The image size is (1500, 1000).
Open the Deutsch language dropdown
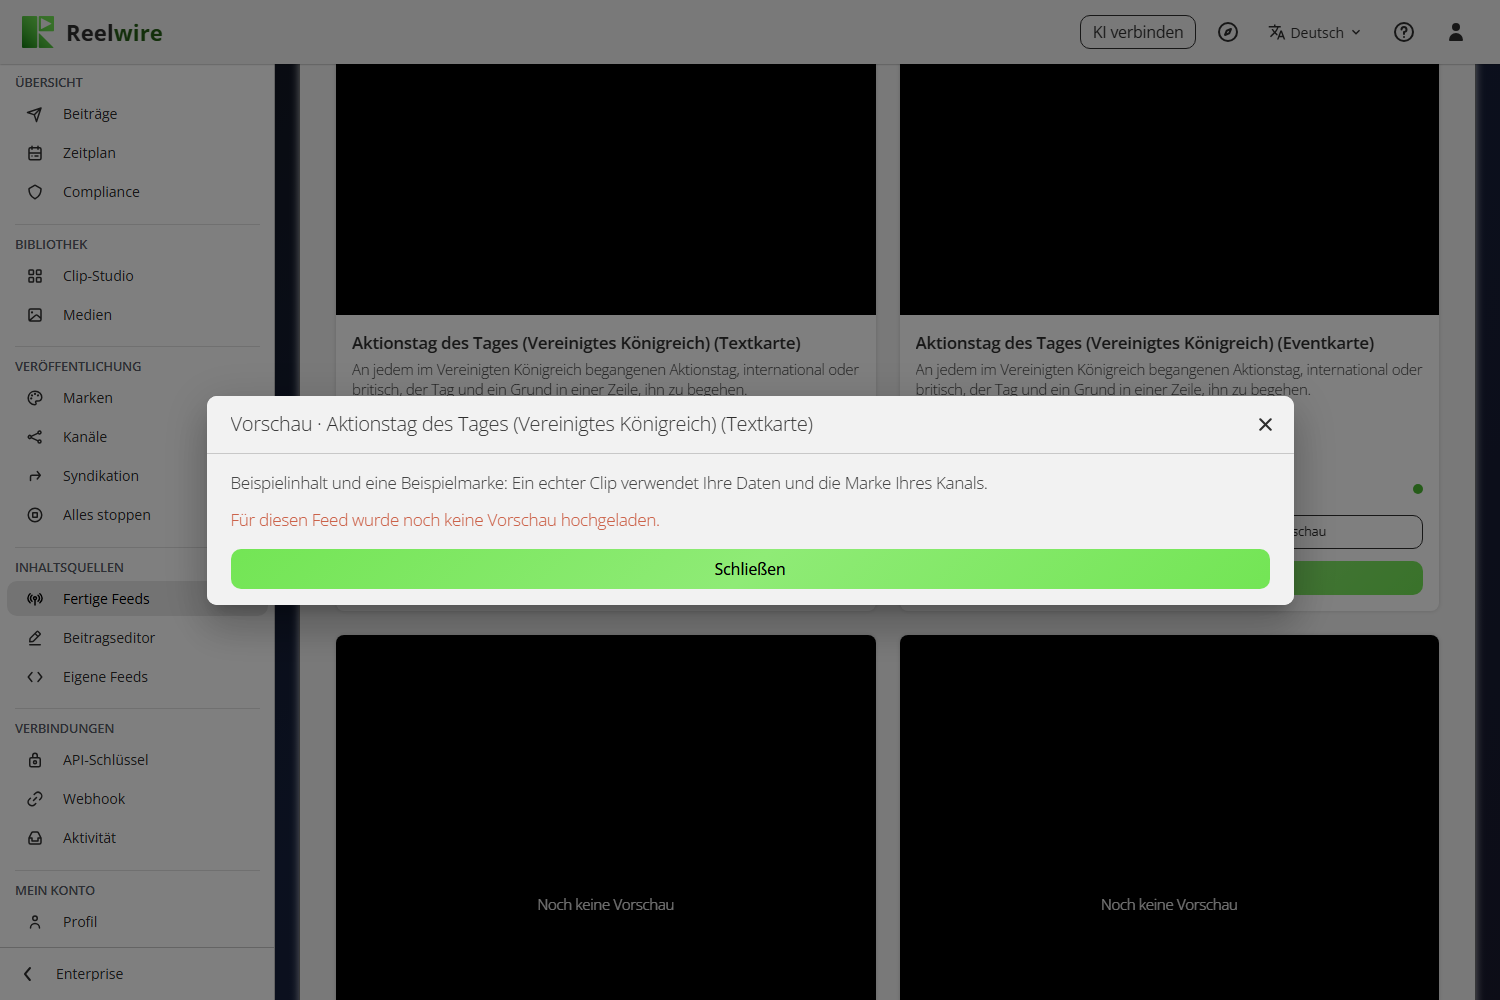coord(1315,32)
